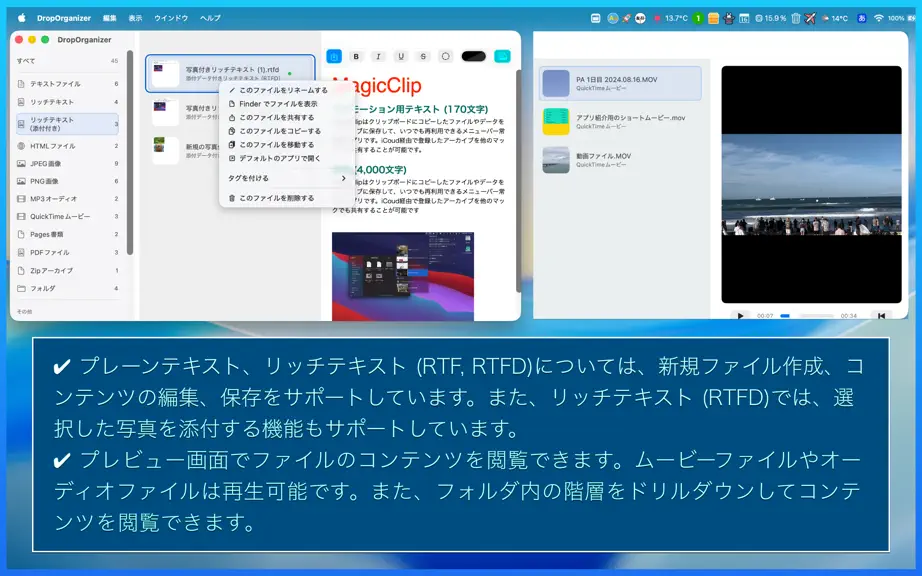Click the play button under video
Viewport: 922px width, 576px height.
click(x=740, y=316)
